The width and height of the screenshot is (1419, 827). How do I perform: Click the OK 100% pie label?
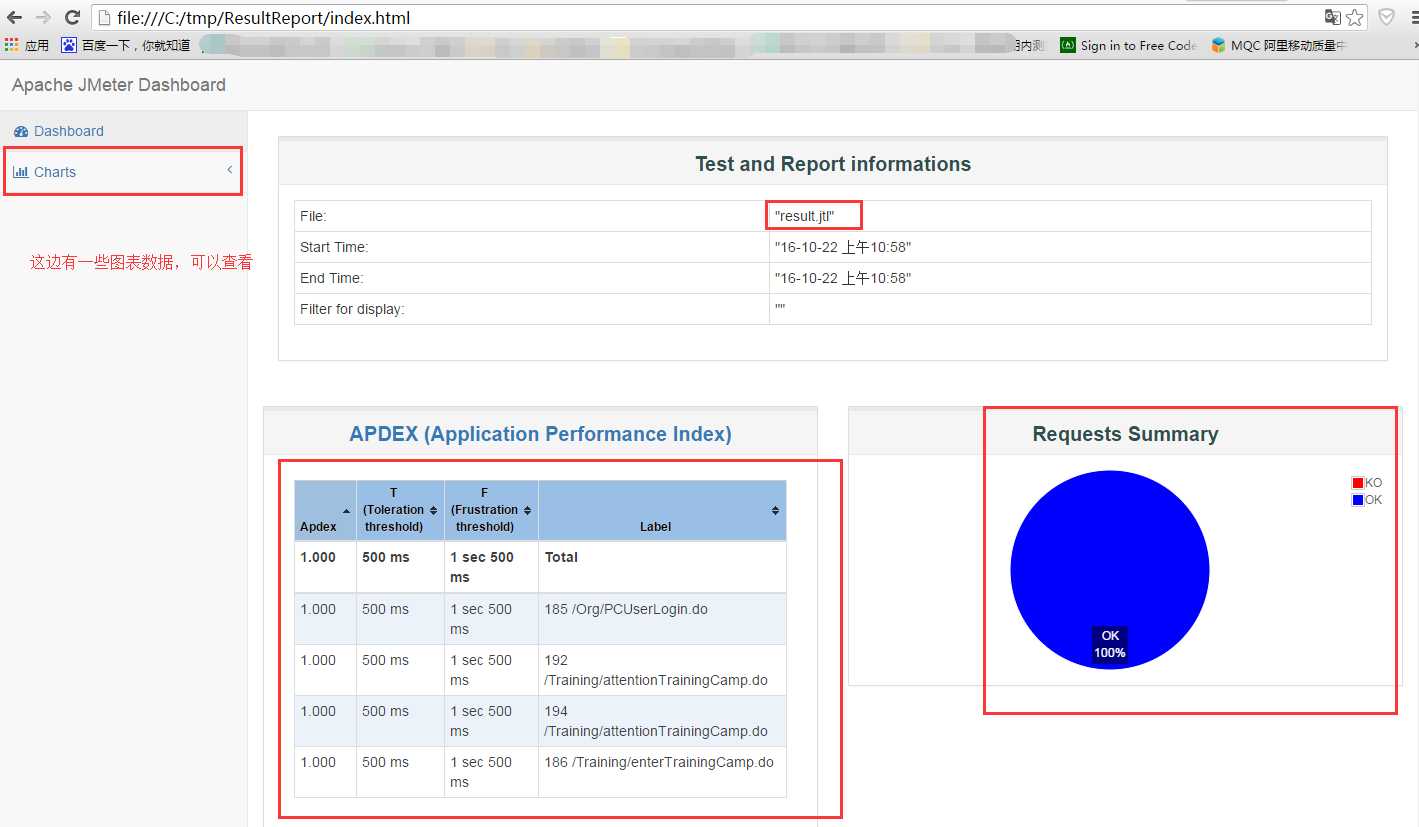click(1110, 644)
